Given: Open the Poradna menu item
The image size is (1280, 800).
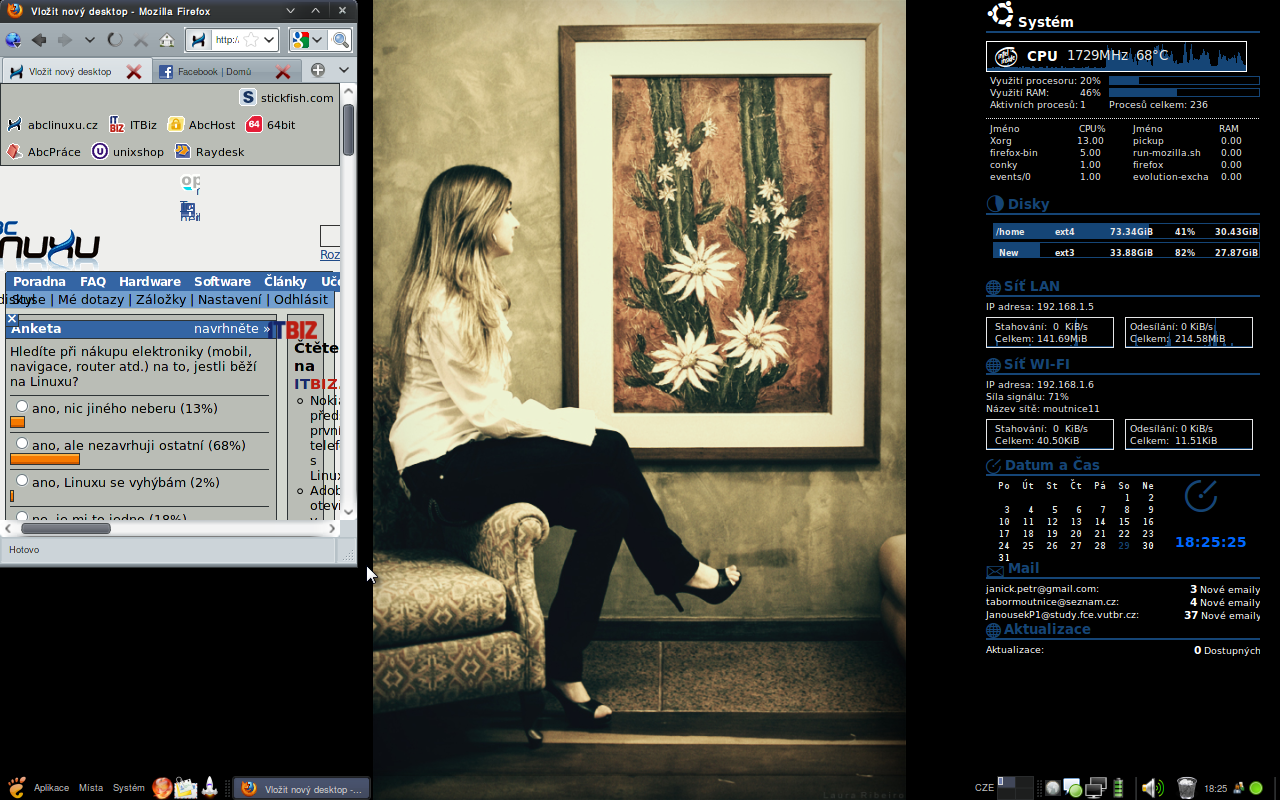Looking at the screenshot, I should click(x=39, y=282).
